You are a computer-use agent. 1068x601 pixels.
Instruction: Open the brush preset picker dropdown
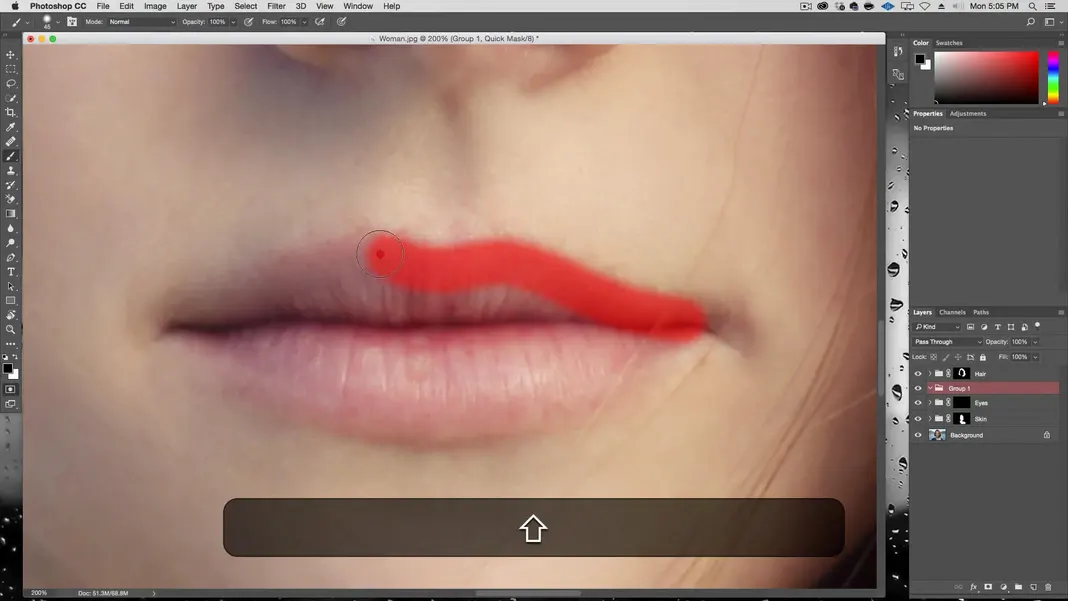point(58,22)
